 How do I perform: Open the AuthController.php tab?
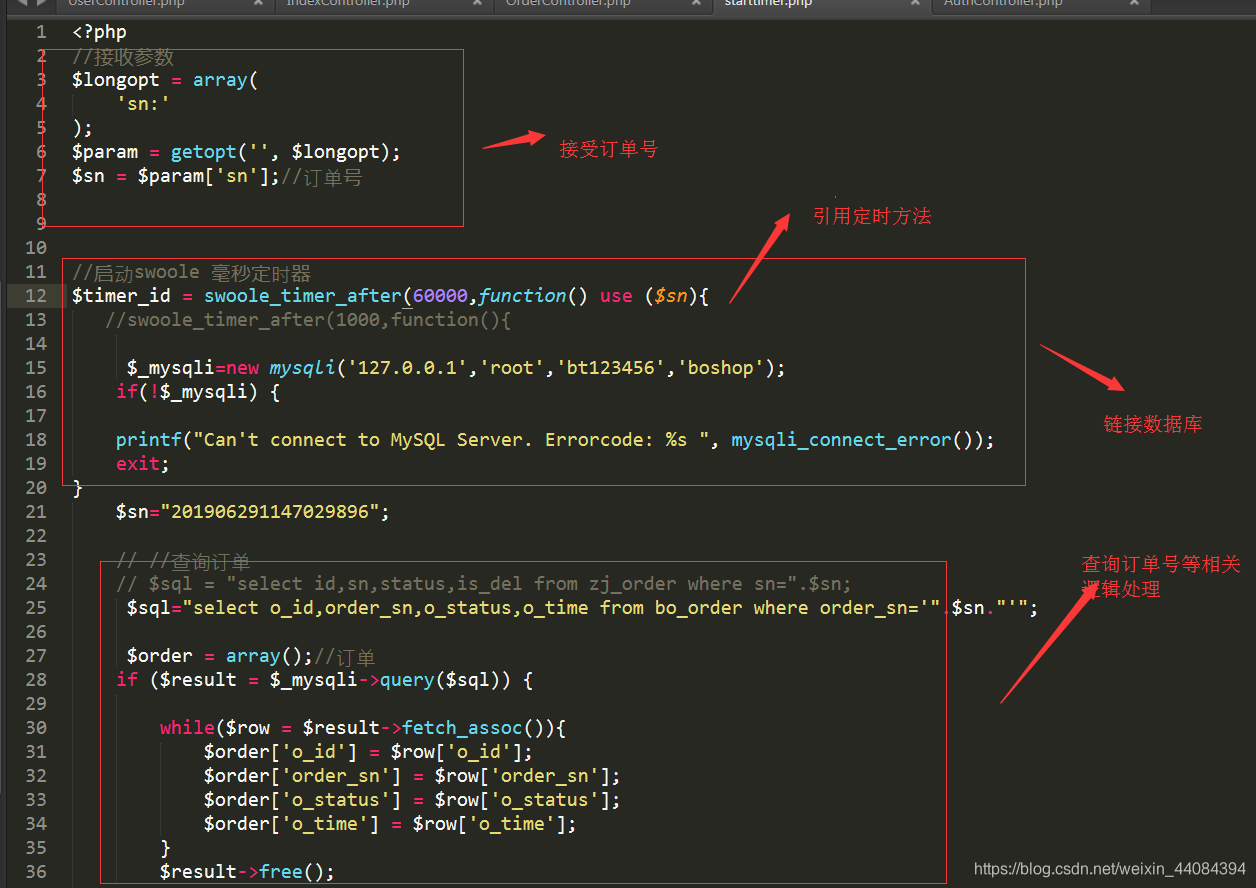[1002, 5]
